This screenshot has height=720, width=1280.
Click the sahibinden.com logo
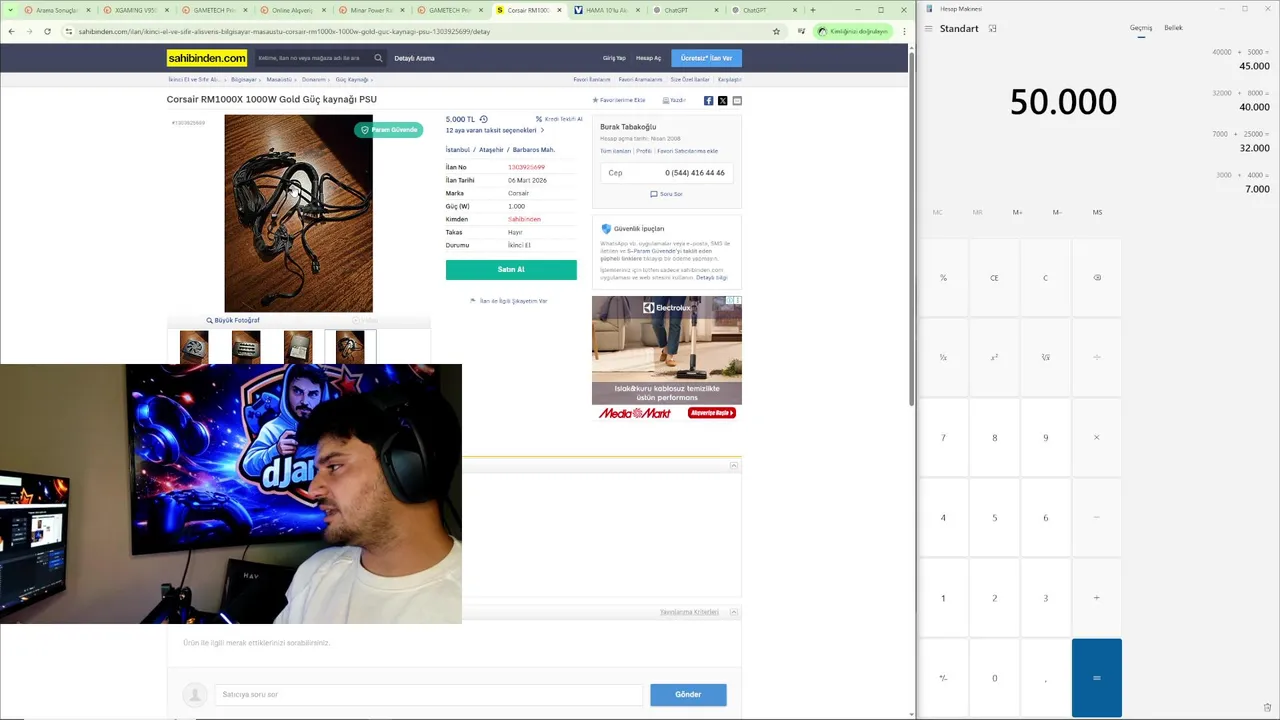(x=207, y=58)
